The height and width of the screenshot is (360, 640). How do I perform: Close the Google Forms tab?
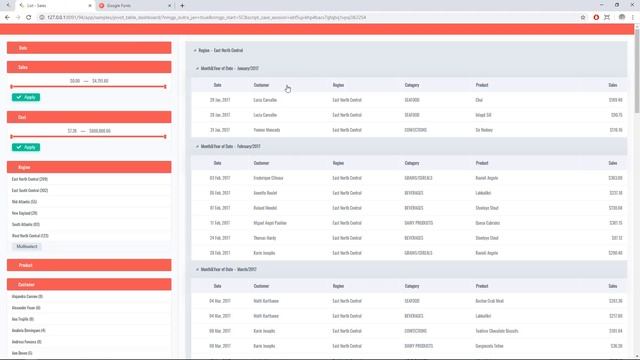pos(170,6)
